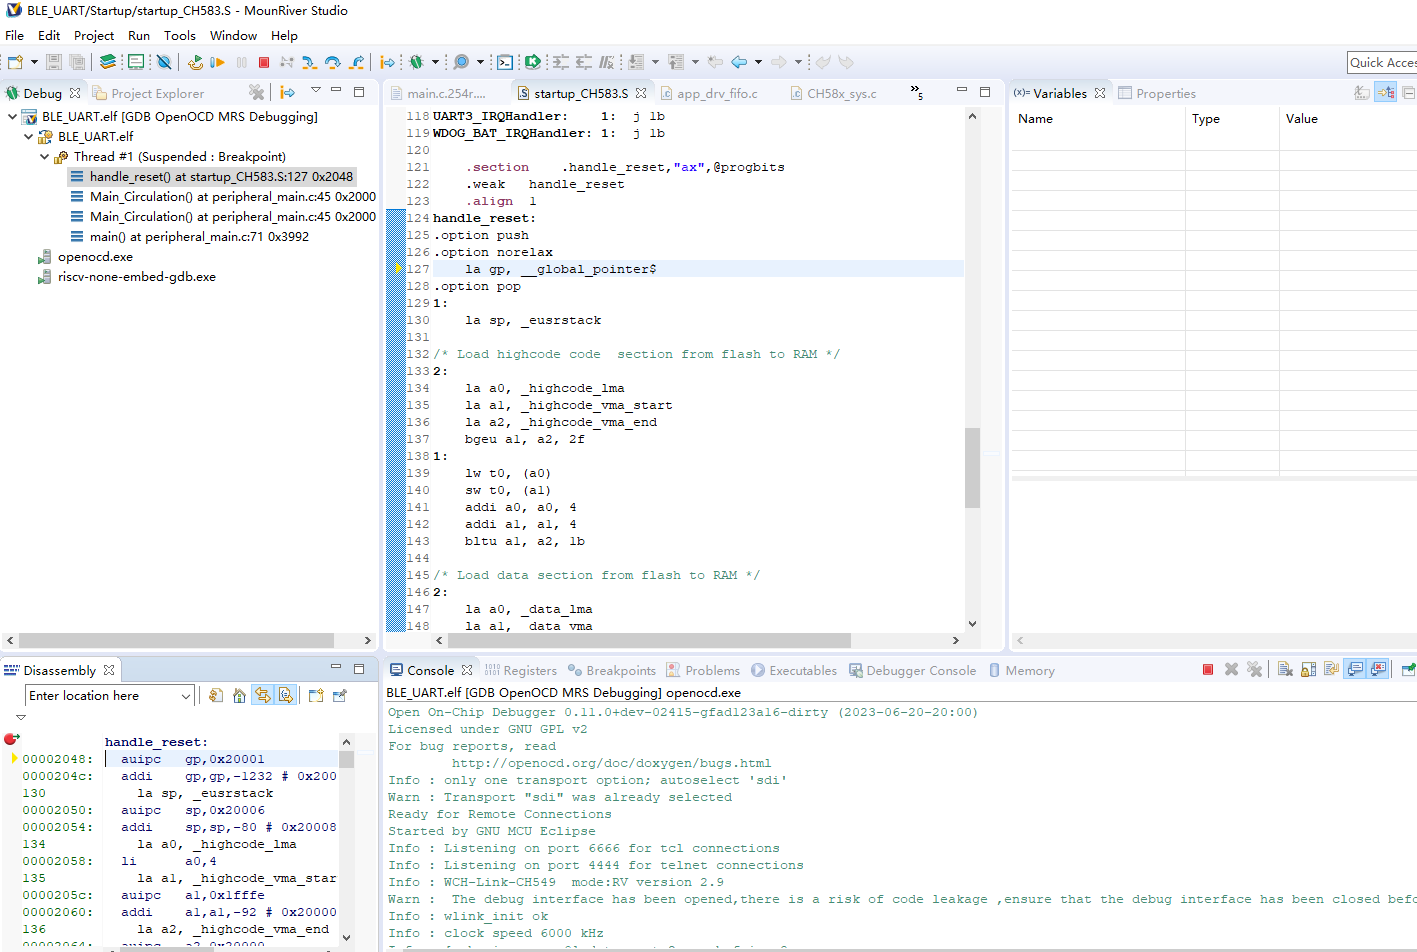
Task: Switch to the Properties tab
Action: pos(1157,93)
